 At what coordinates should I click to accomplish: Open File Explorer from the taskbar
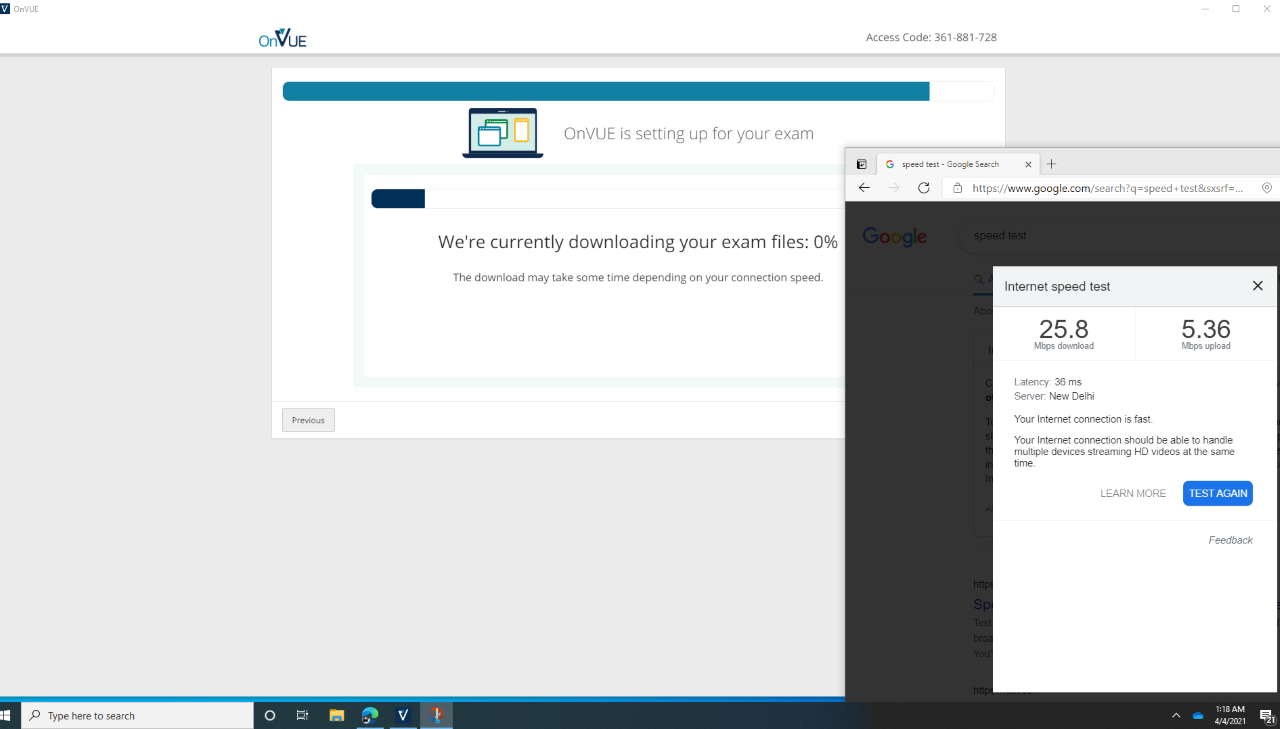tap(337, 715)
